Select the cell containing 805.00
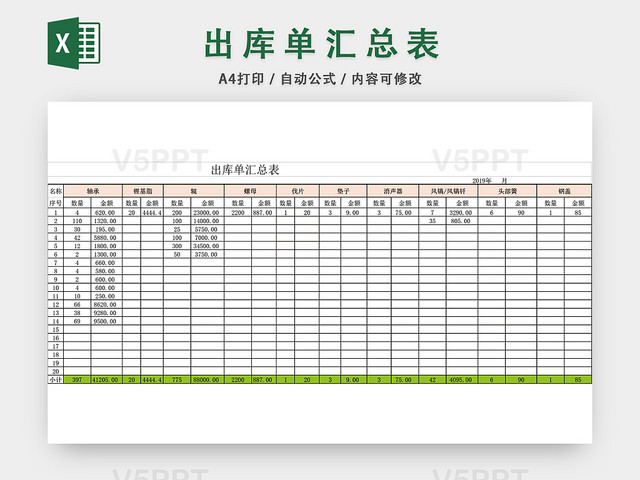640x480 pixels. pos(462,221)
